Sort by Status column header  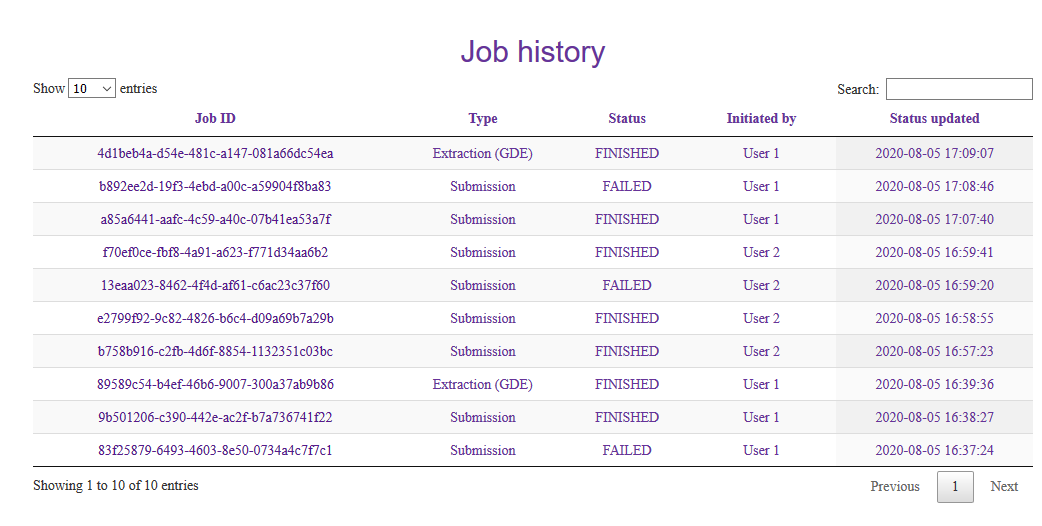pyautogui.click(x=627, y=118)
